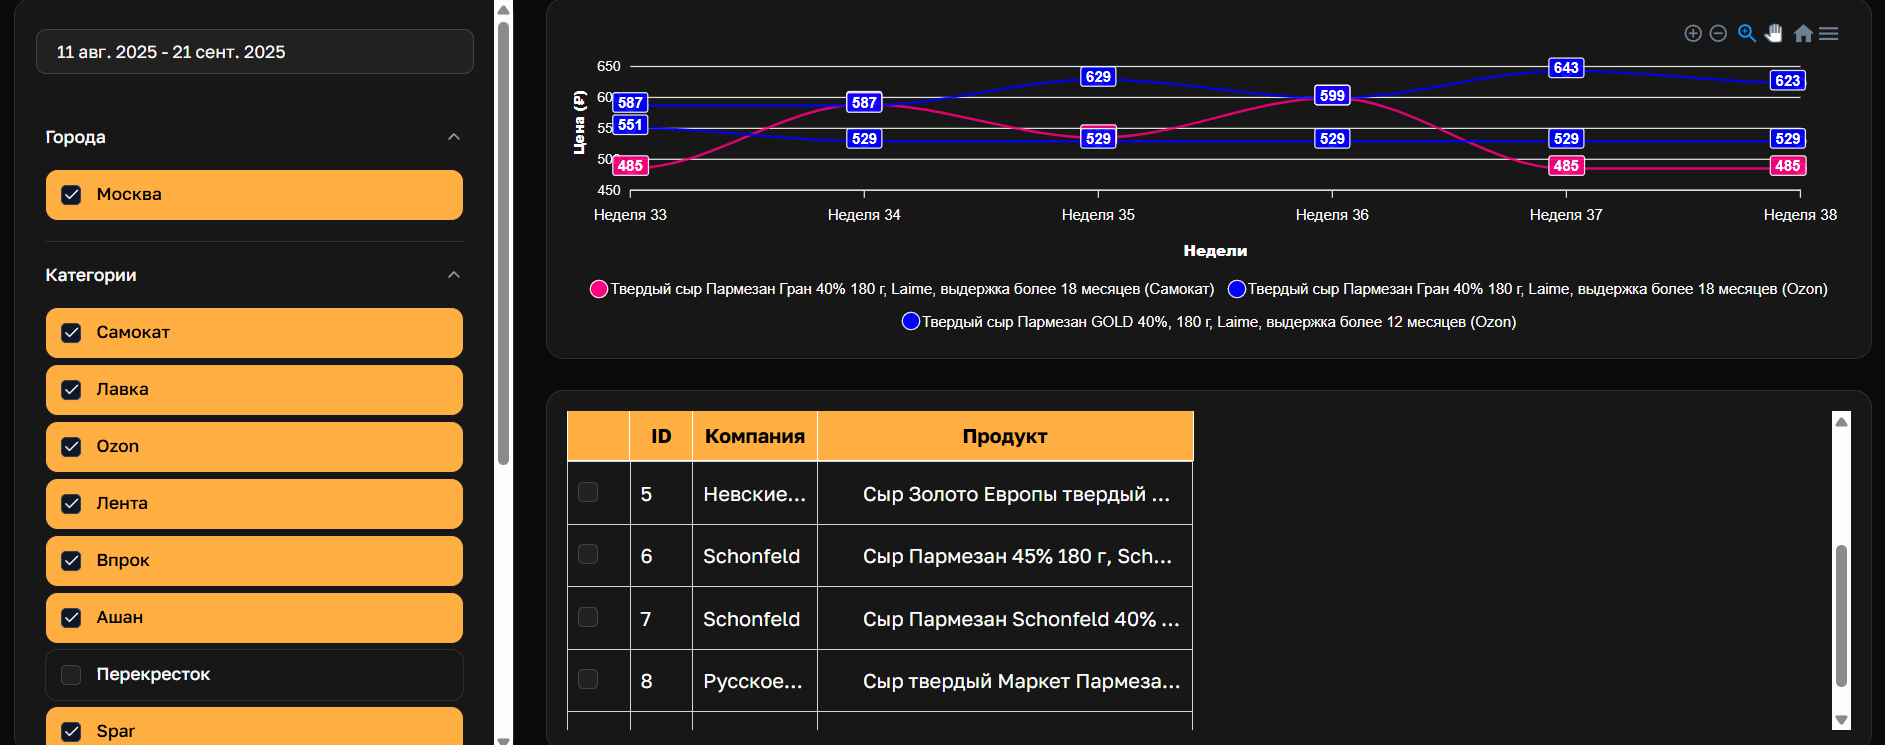1885x745 pixels.
Task: Select table row with ID 6
Action: pyautogui.click(x=588, y=554)
